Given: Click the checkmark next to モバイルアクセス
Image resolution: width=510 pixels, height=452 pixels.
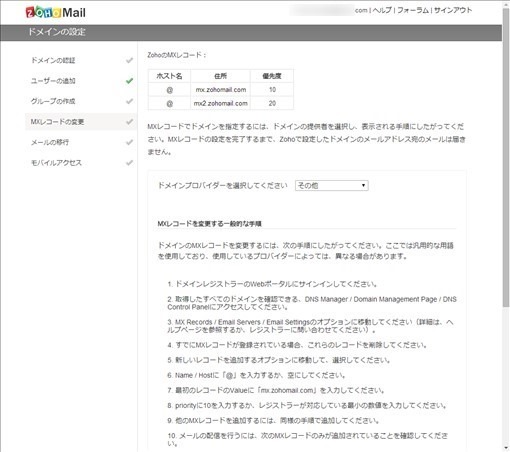Looking at the screenshot, I should point(129,163).
